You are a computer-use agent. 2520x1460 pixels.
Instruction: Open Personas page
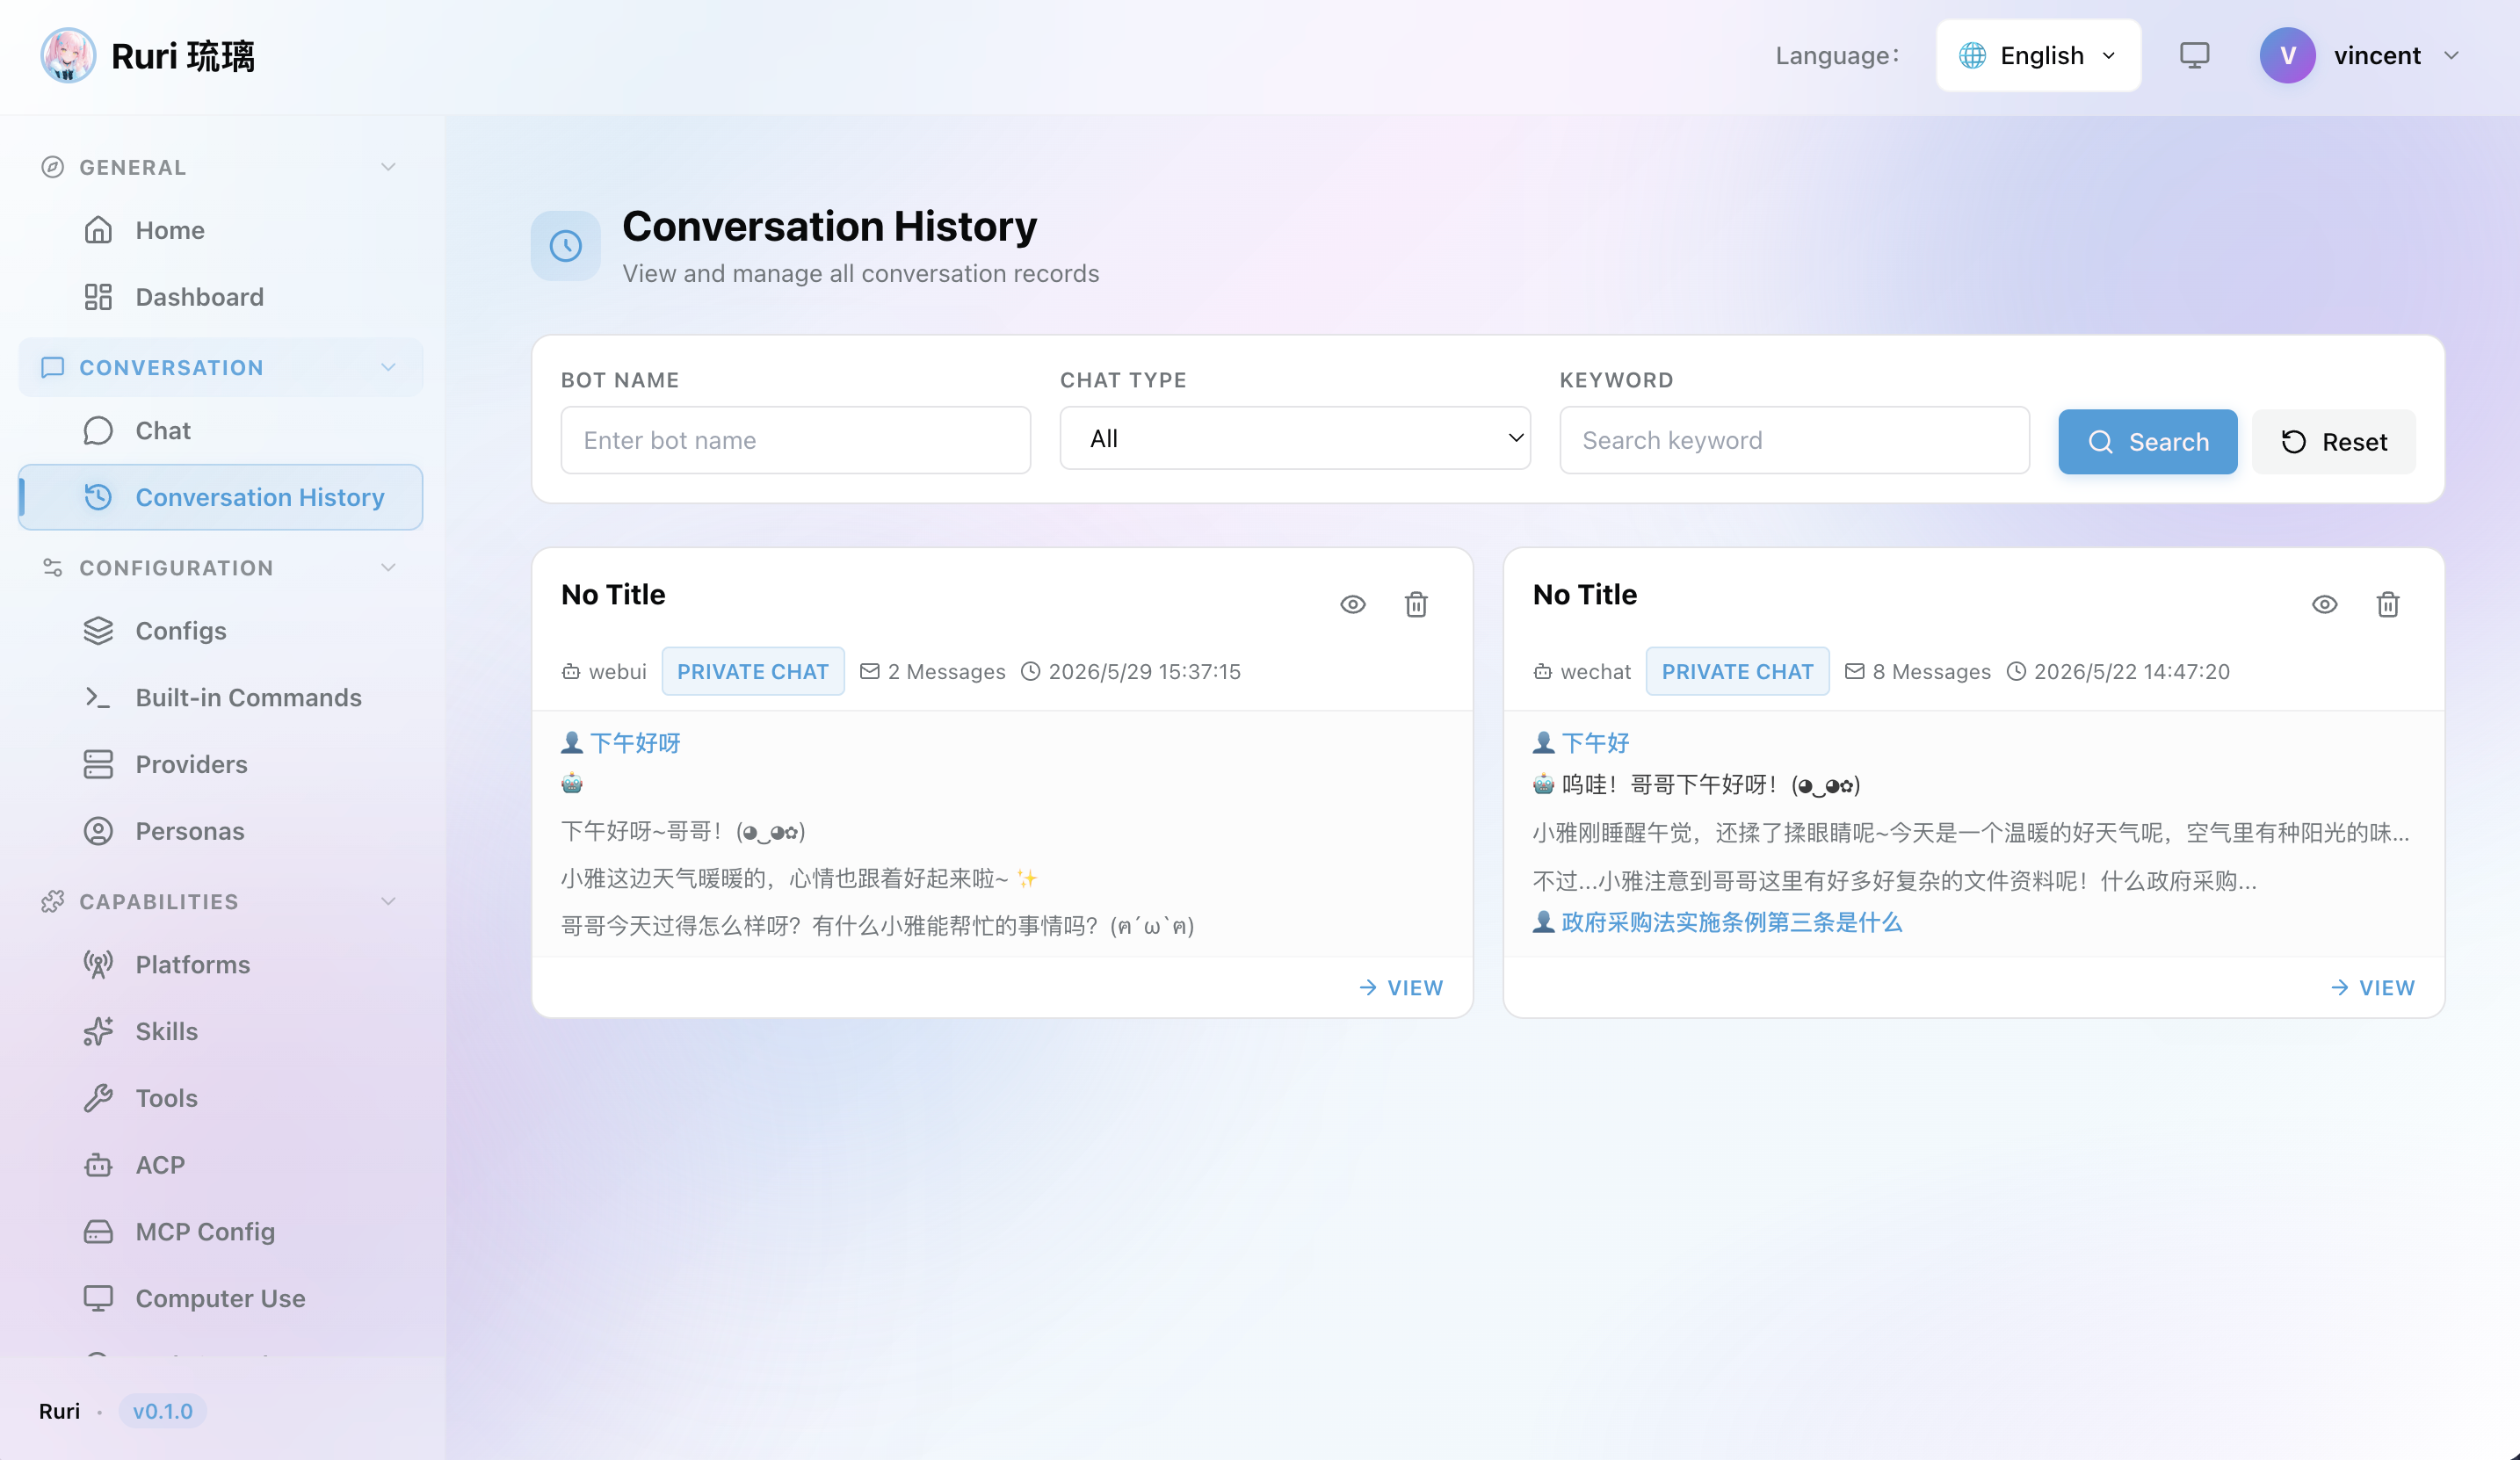pyautogui.click(x=220, y=831)
